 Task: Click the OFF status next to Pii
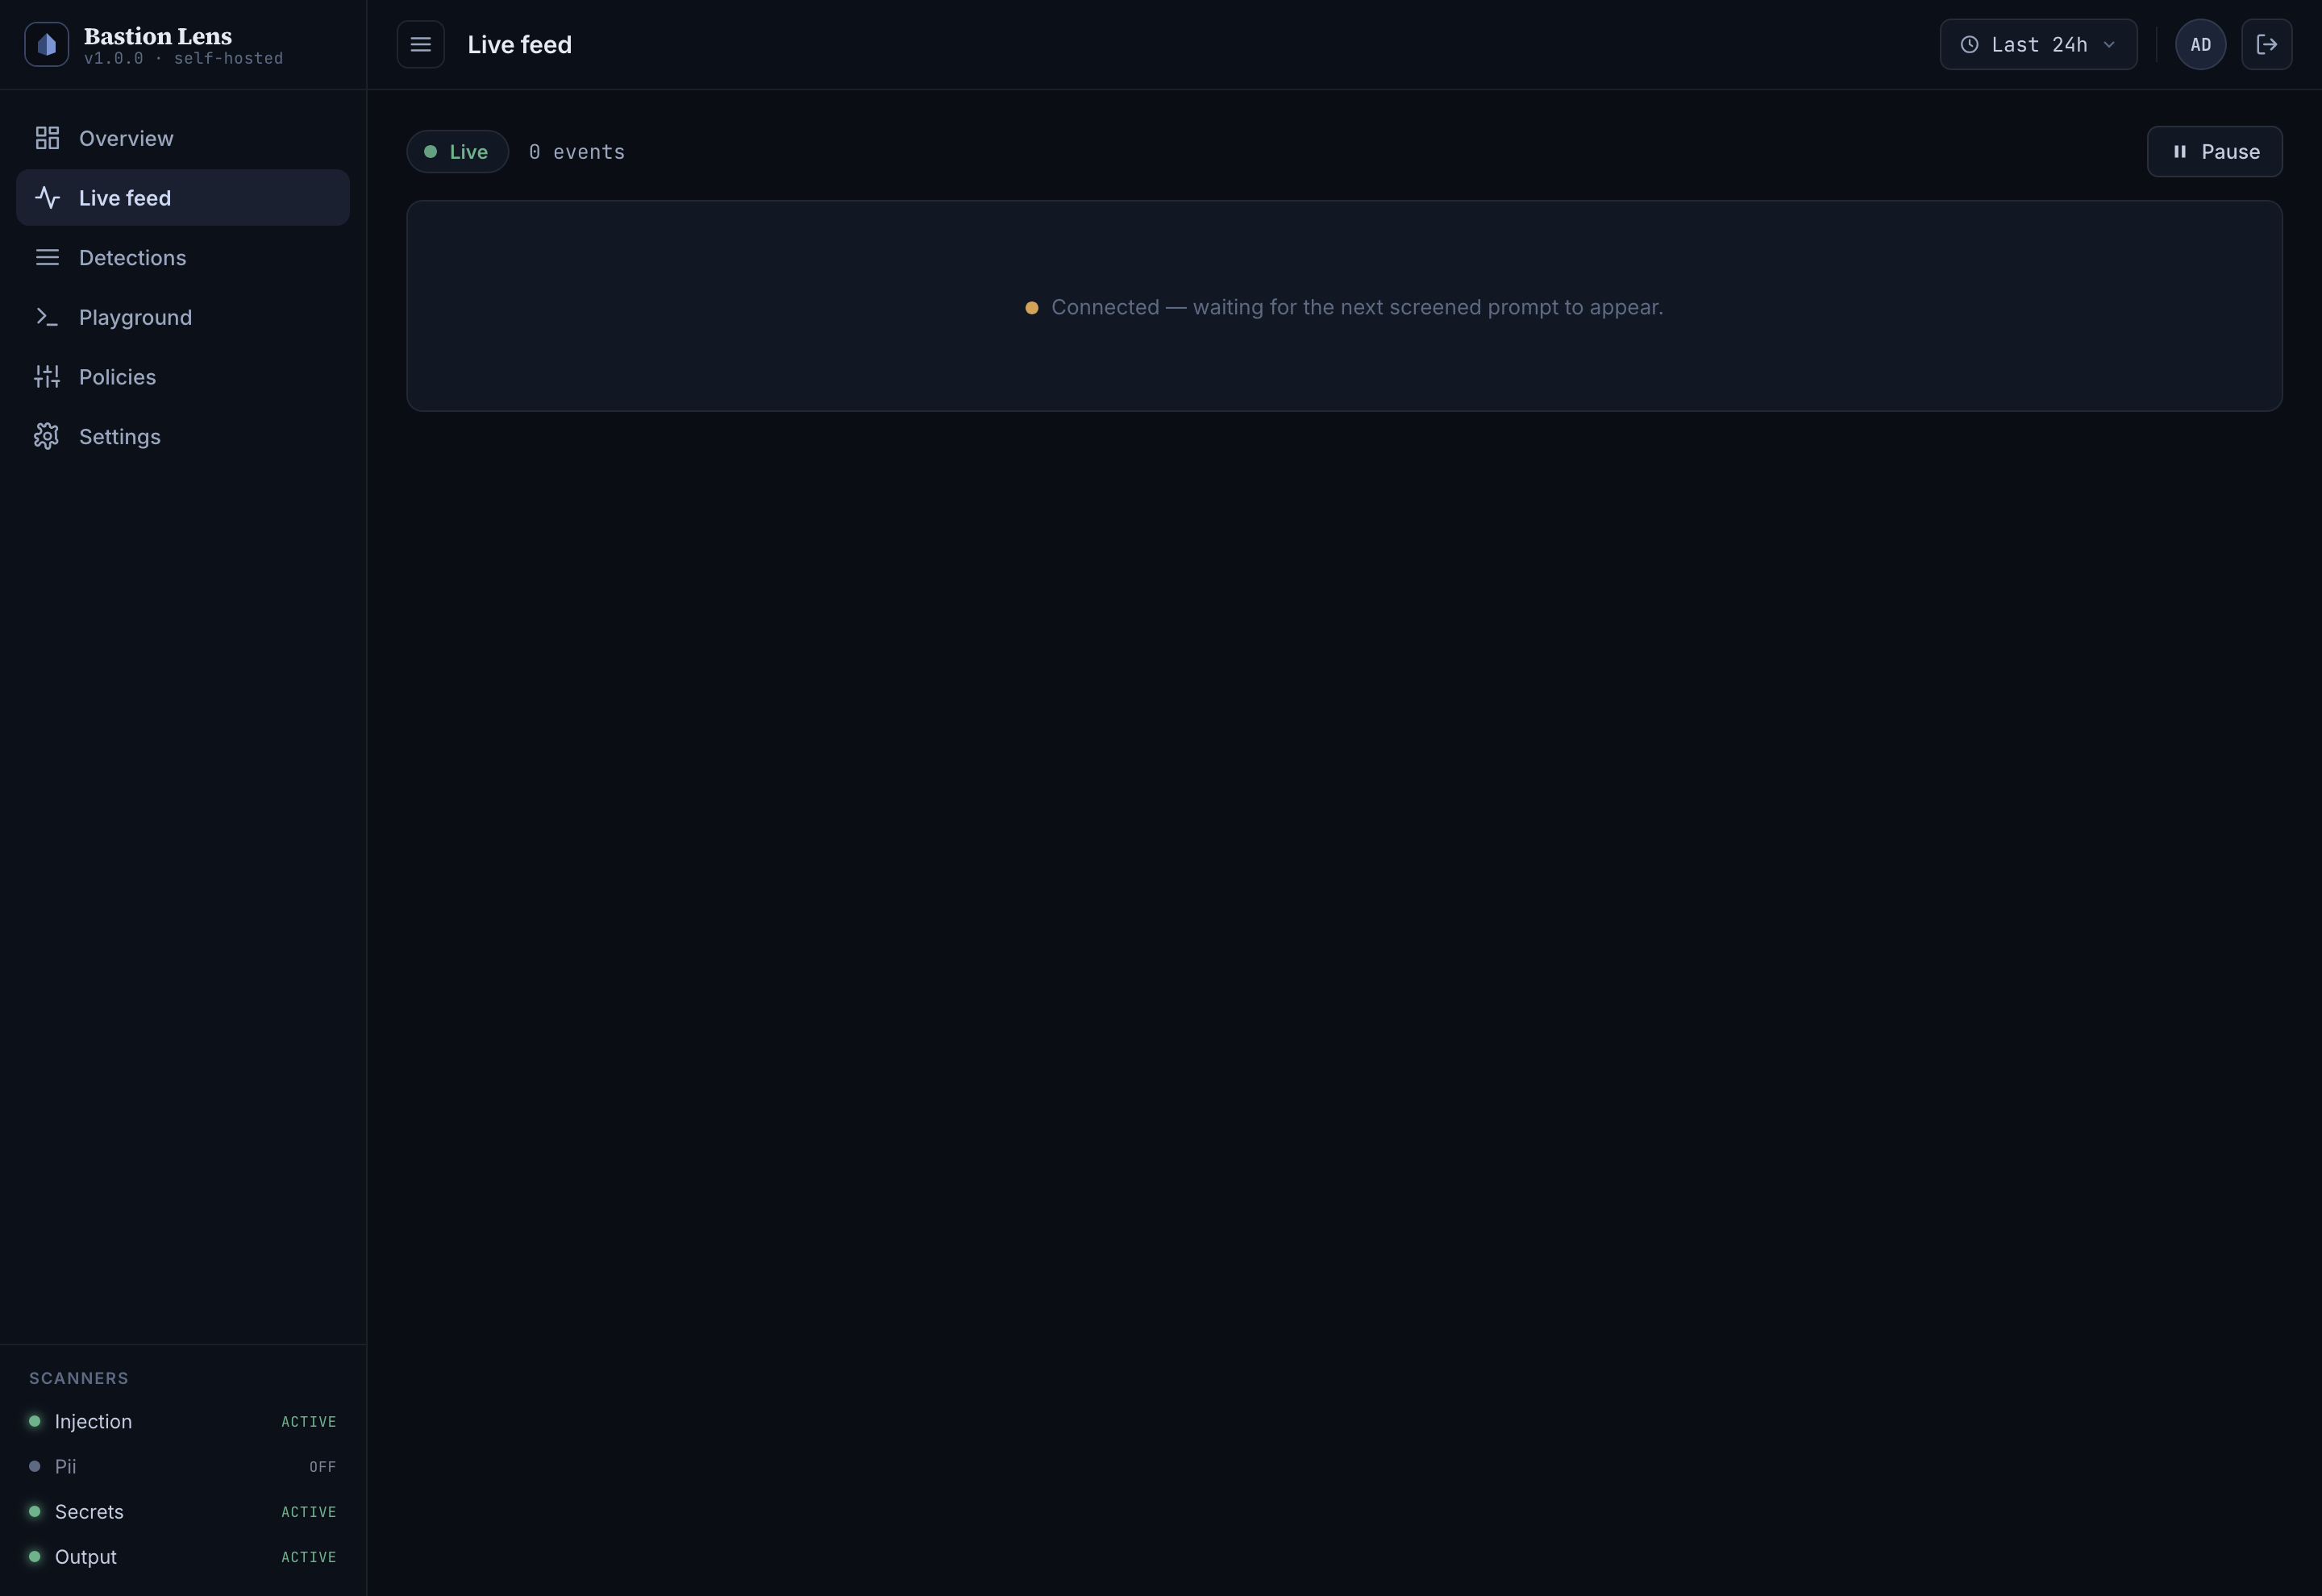[x=322, y=1467]
